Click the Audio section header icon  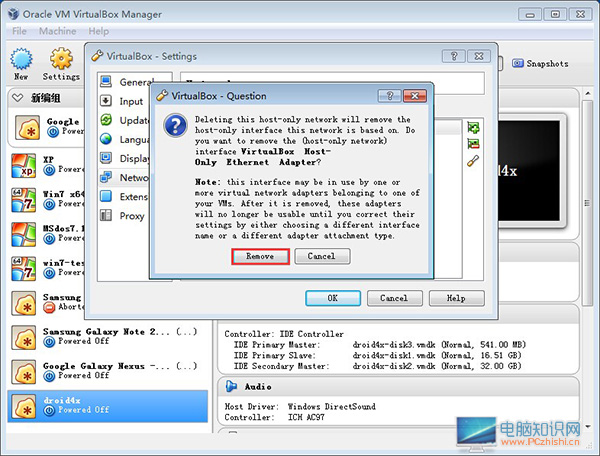[x=231, y=386]
